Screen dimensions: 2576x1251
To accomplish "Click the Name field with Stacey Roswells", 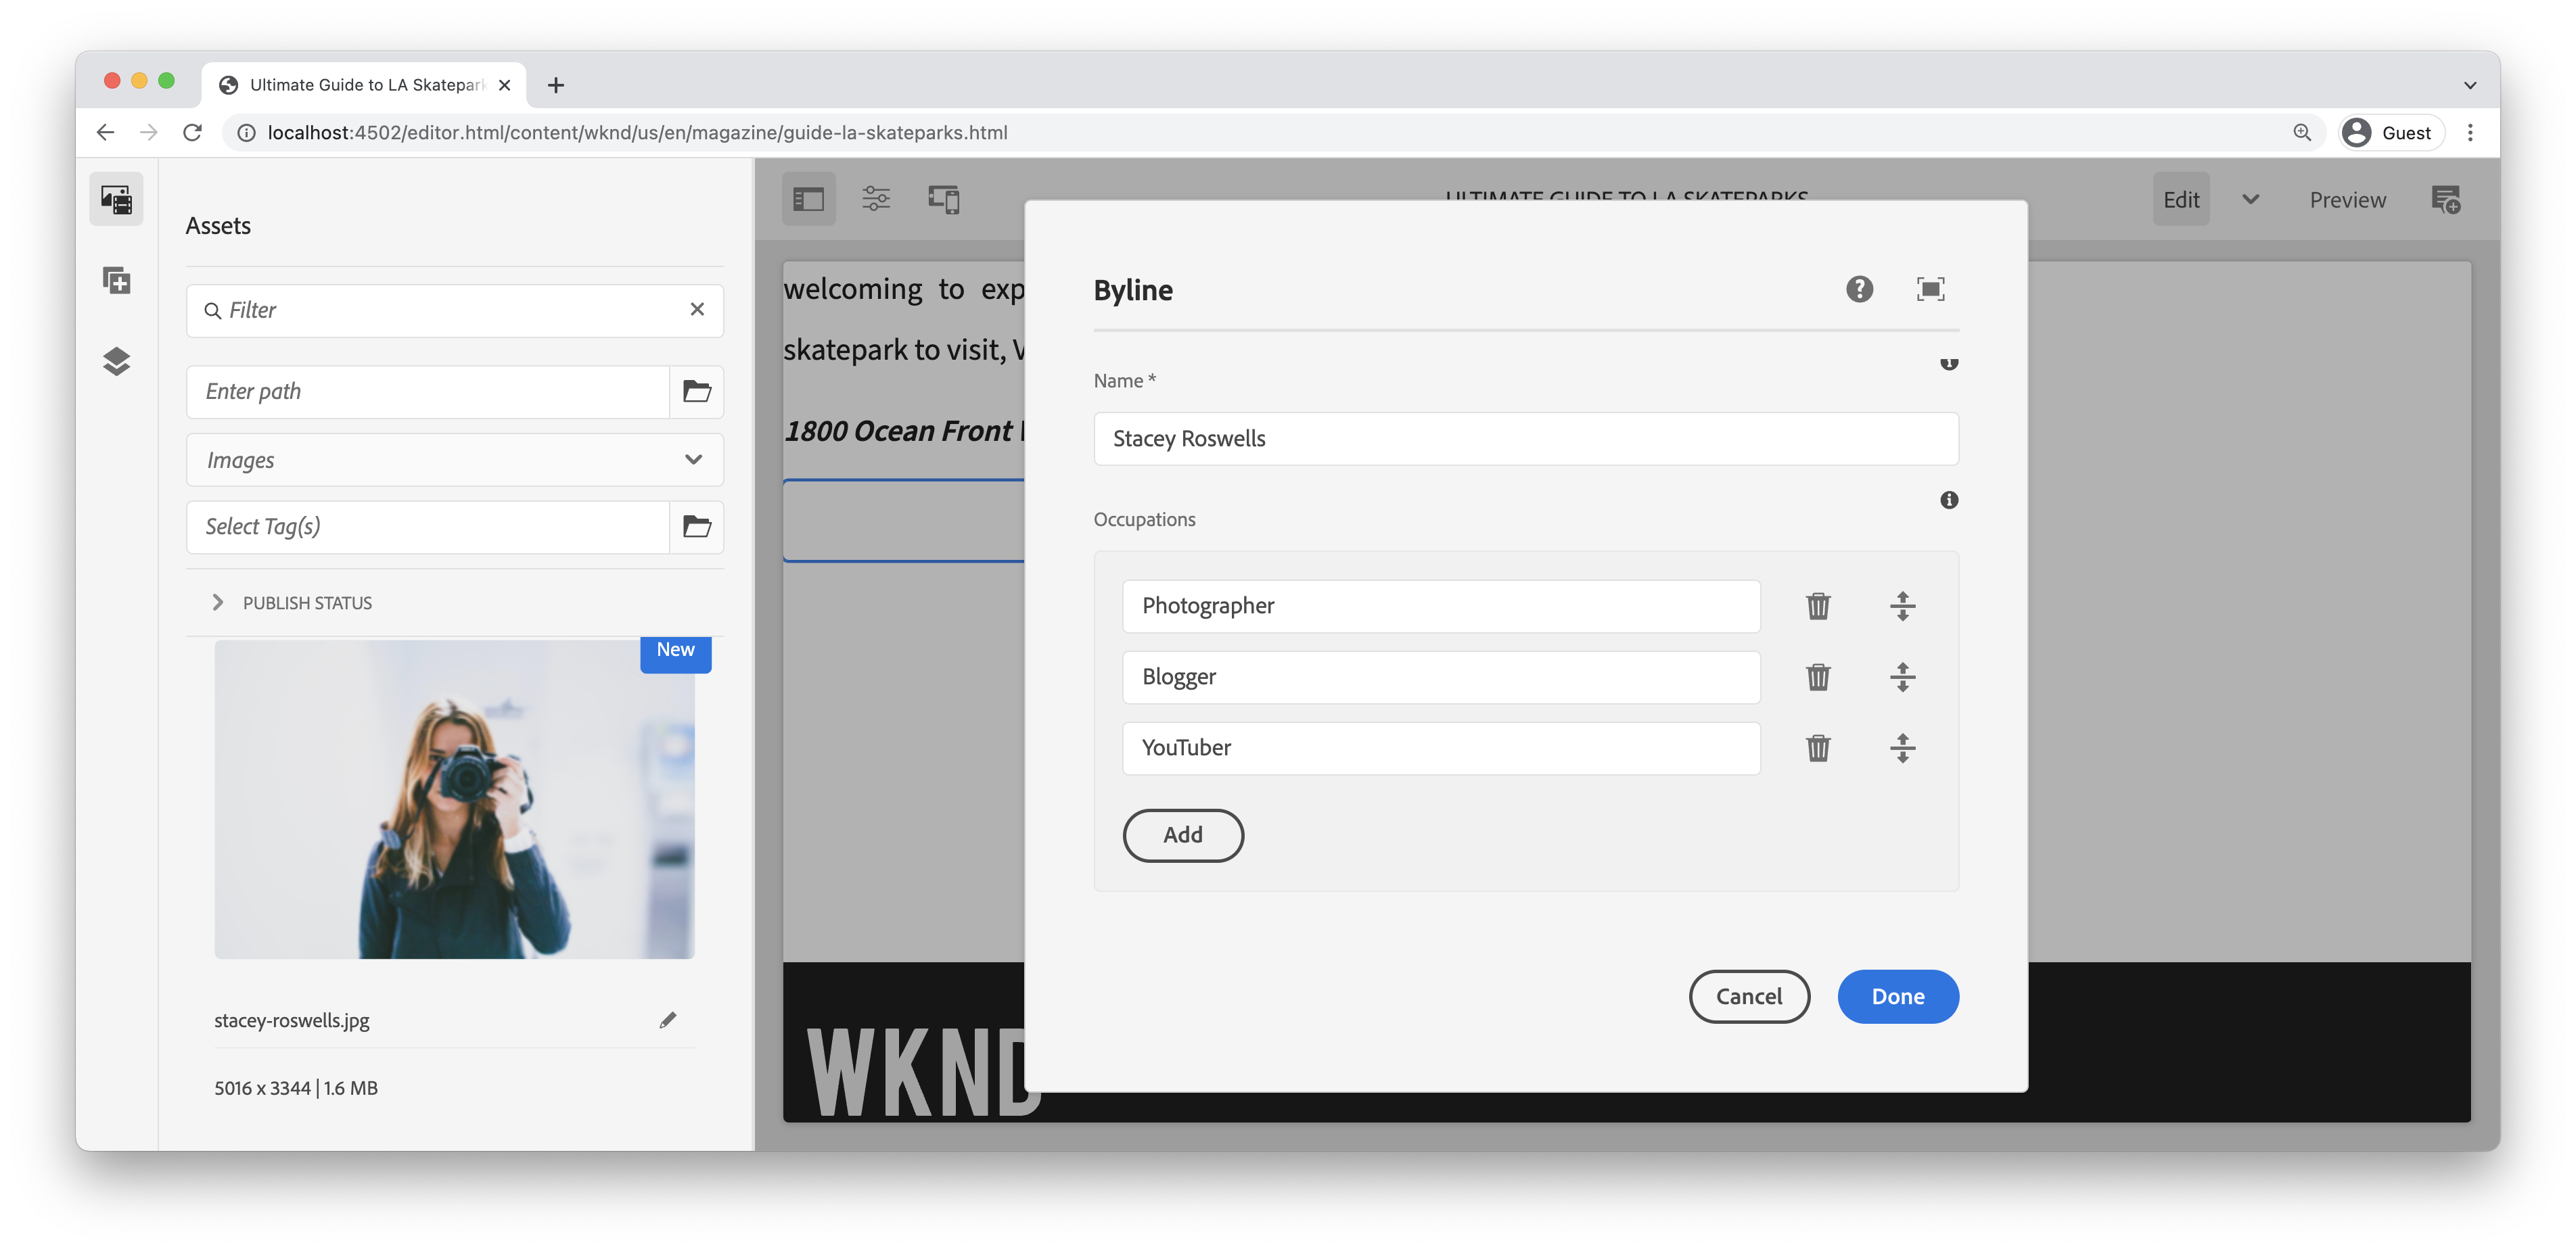I will [1525, 439].
